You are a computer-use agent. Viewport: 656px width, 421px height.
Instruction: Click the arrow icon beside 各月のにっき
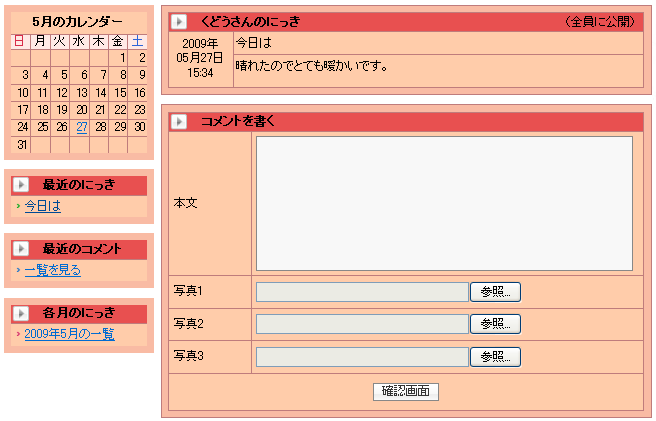click(x=21, y=313)
